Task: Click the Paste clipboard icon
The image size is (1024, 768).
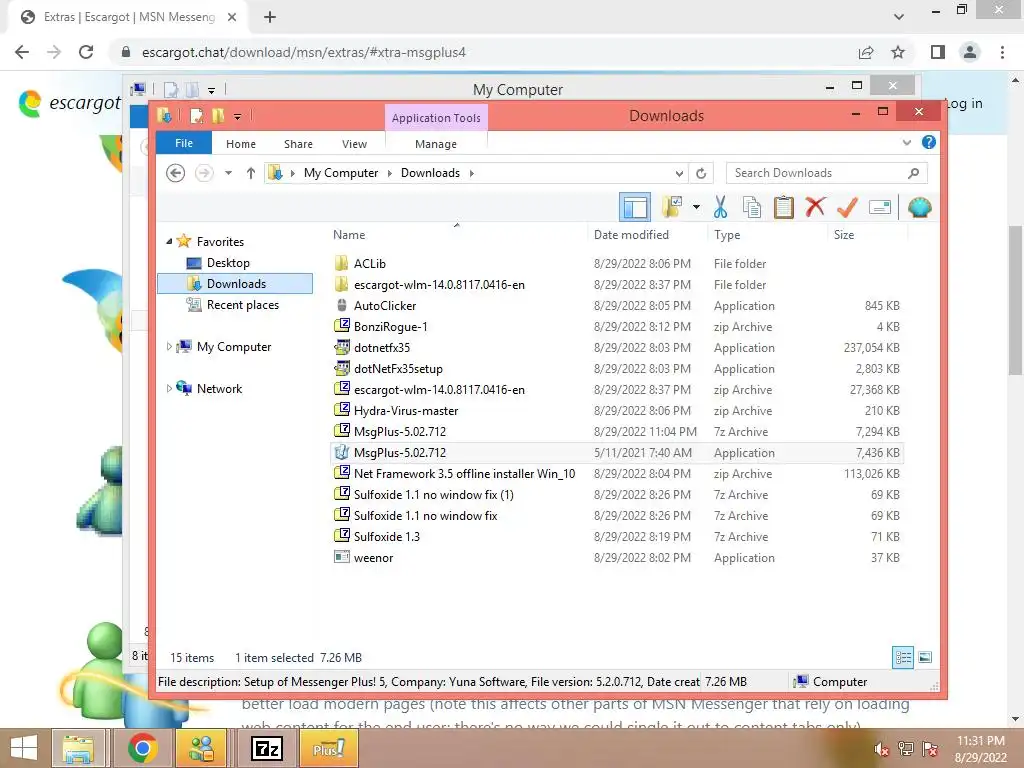Action: coord(784,208)
